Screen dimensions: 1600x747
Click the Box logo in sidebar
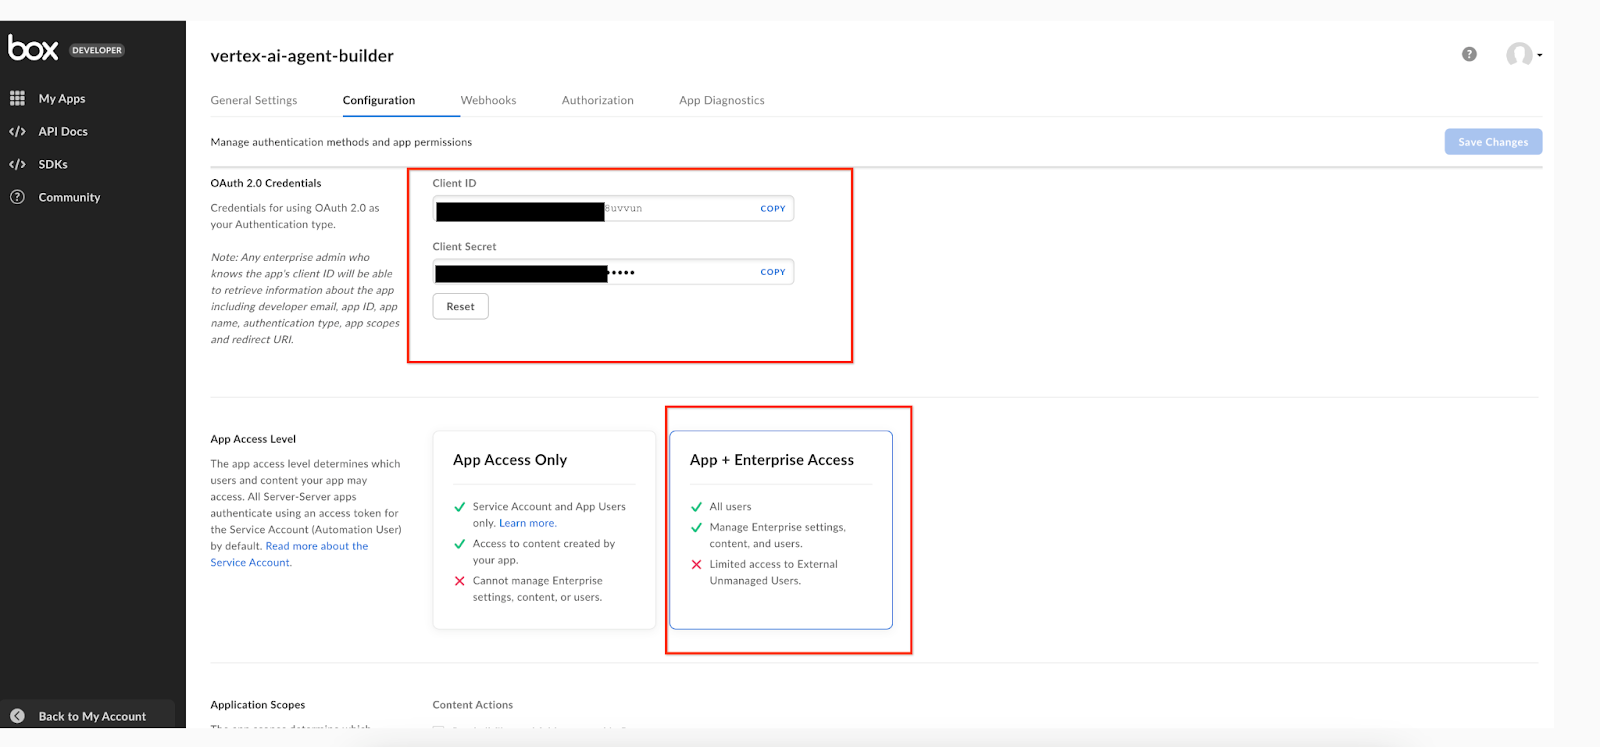click(x=33, y=48)
